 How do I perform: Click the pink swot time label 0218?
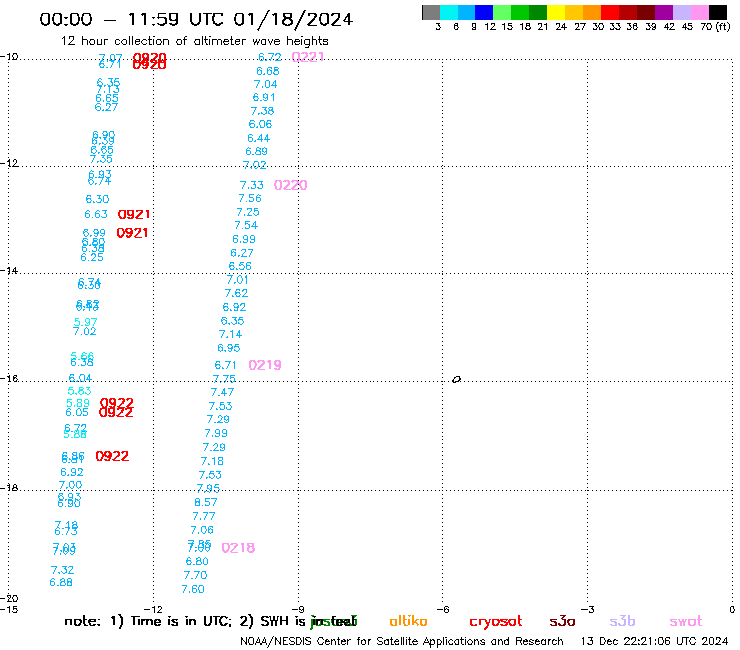click(x=238, y=548)
